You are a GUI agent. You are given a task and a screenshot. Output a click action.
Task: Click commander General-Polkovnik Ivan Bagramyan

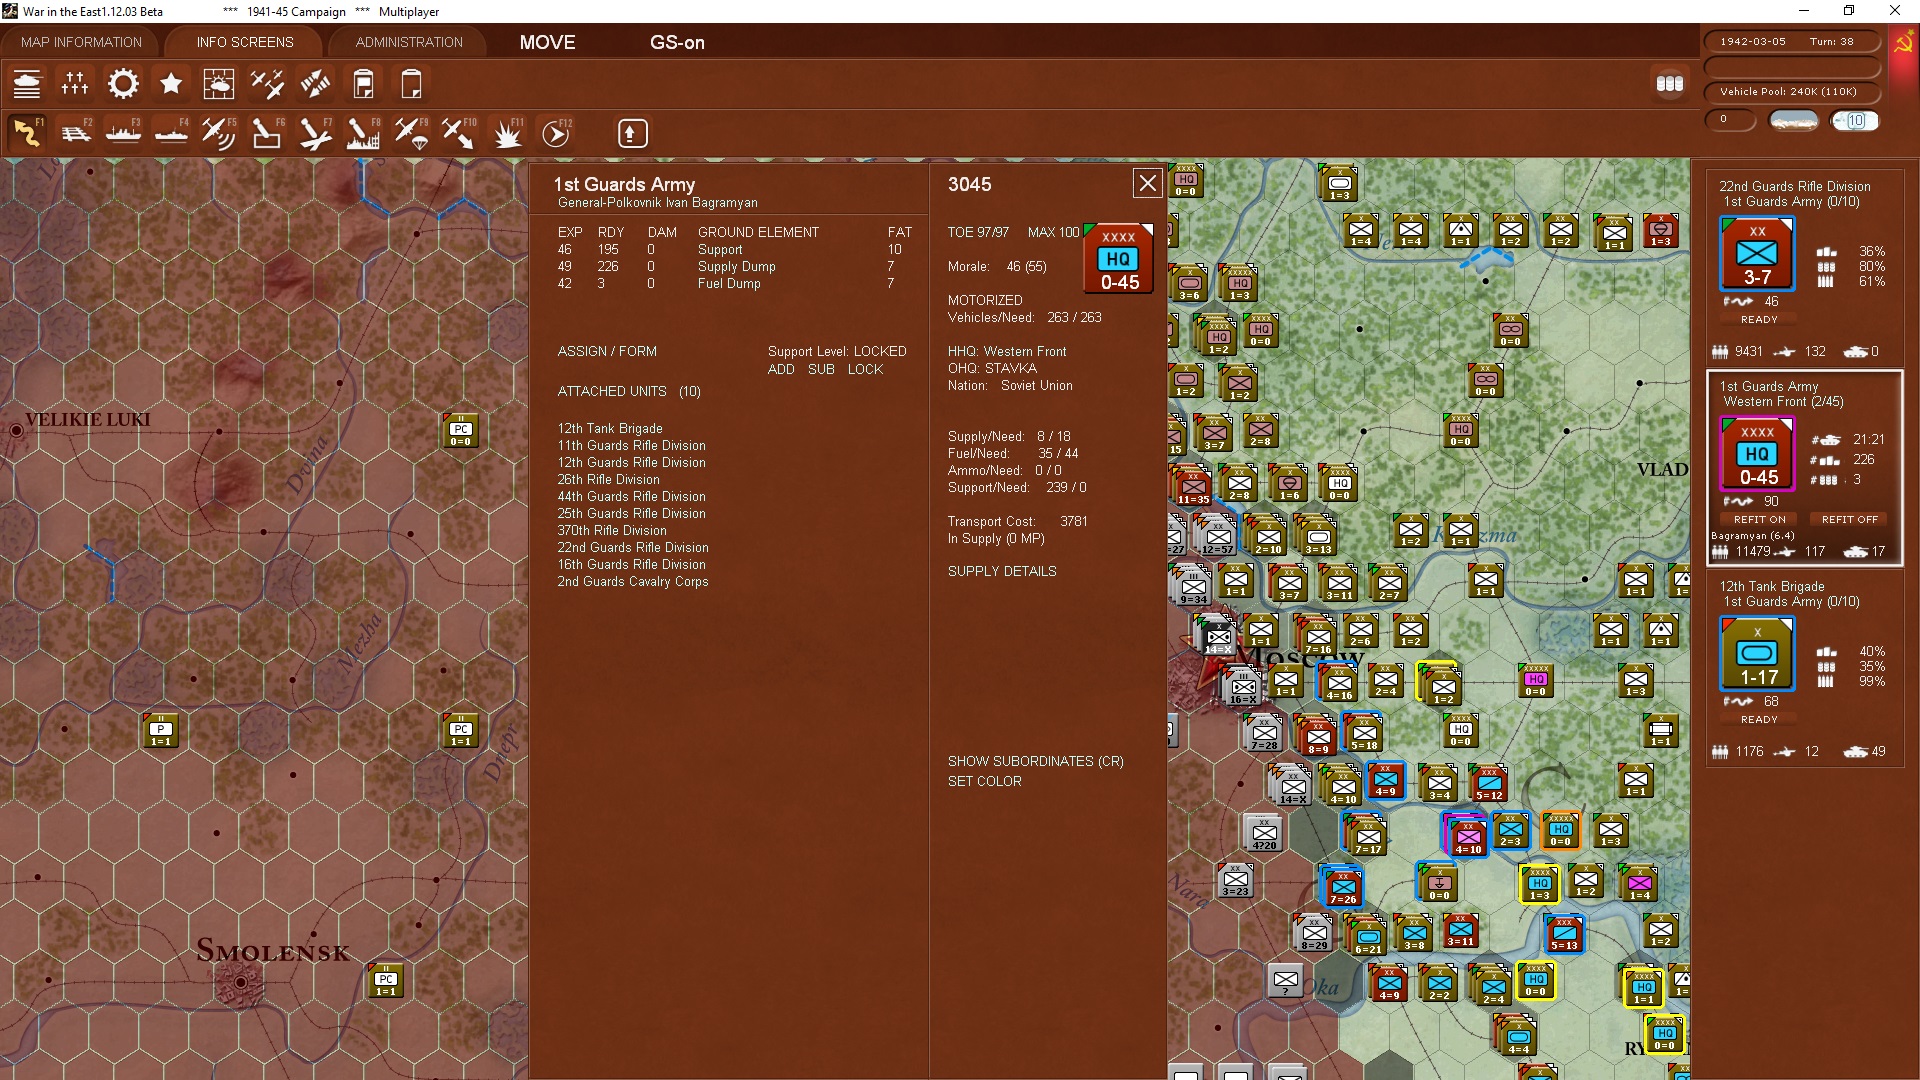pos(658,202)
